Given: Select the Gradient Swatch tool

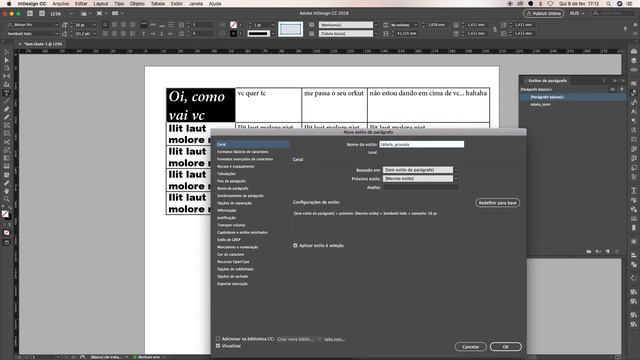Looking at the screenshot, I should coord(6,158).
